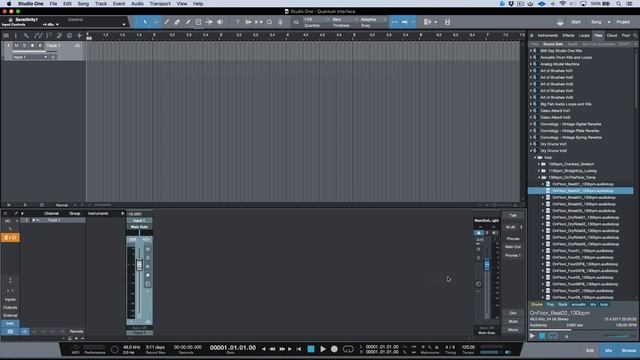Open the Edit view button
This screenshot has height=360, width=640.
(590, 351)
